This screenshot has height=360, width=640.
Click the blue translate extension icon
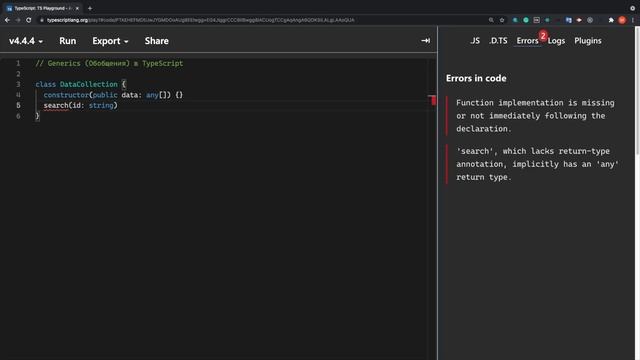(x=569, y=20)
